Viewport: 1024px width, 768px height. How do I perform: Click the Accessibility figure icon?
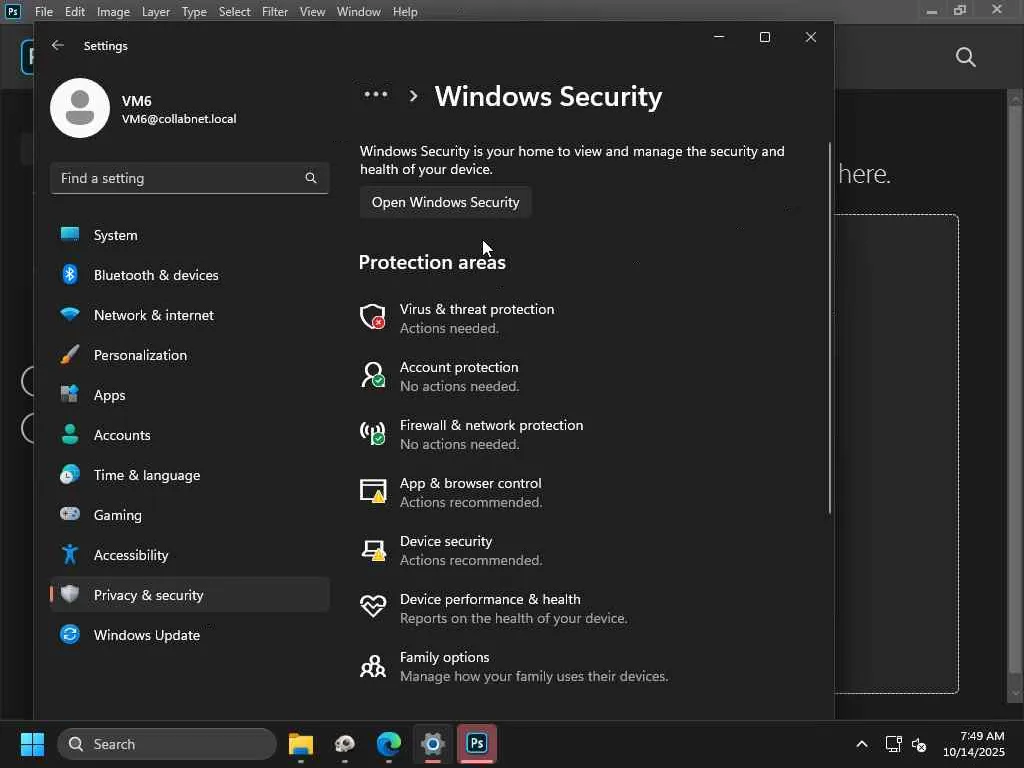70,554
